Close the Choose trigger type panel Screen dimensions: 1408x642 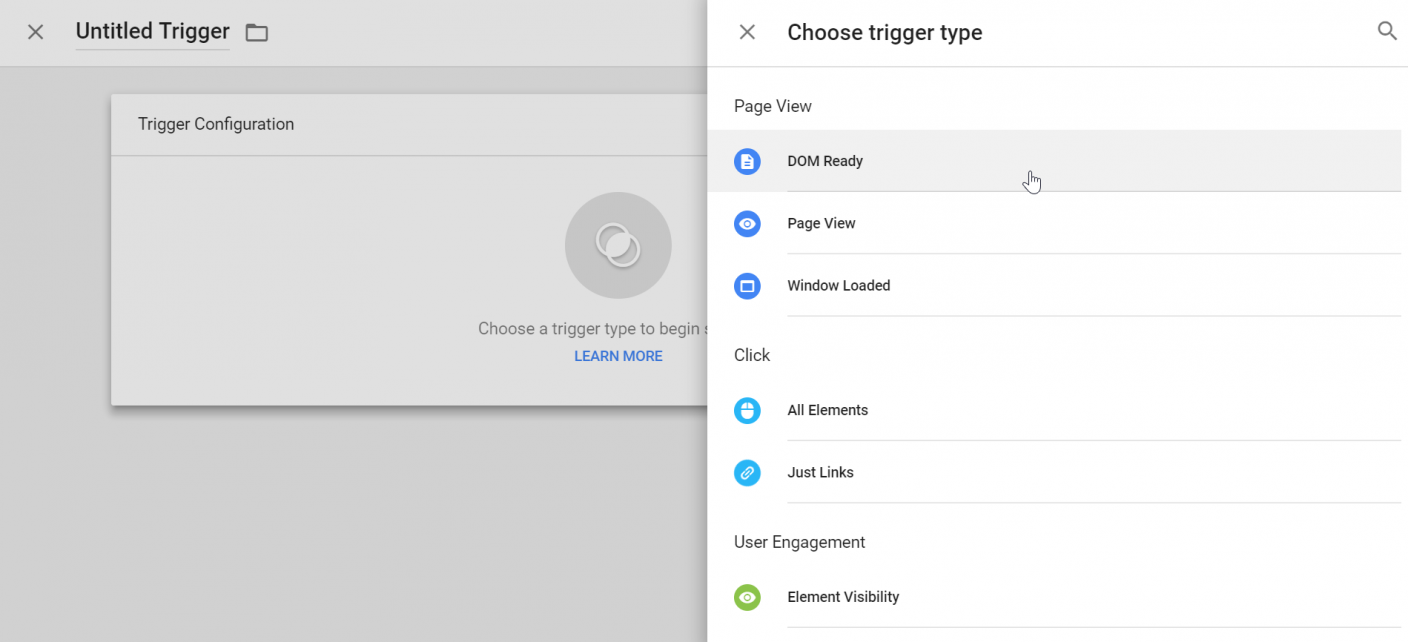[747, 31]
